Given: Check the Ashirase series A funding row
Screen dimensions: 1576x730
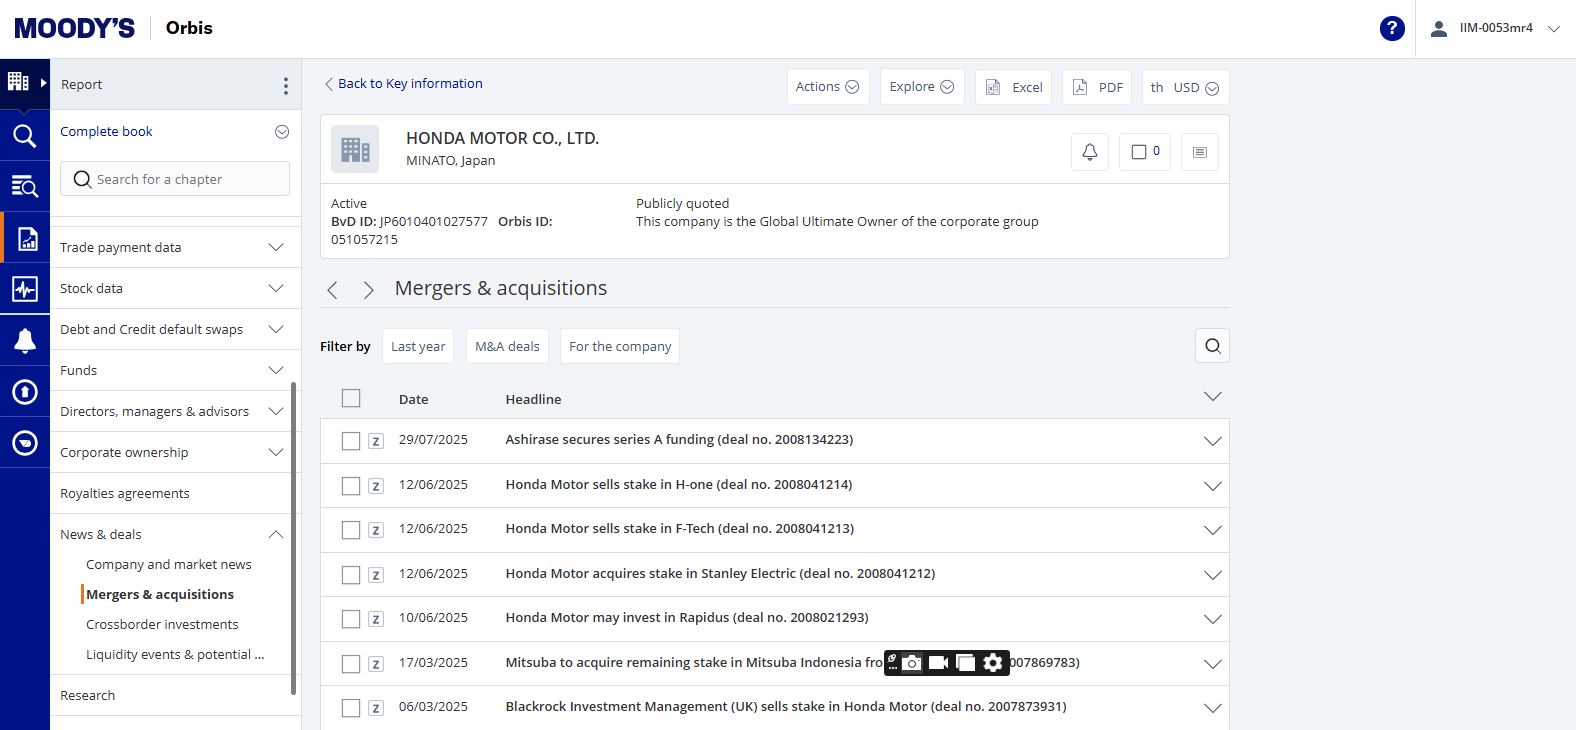Looking at the screenshot, I should [351, 441].
